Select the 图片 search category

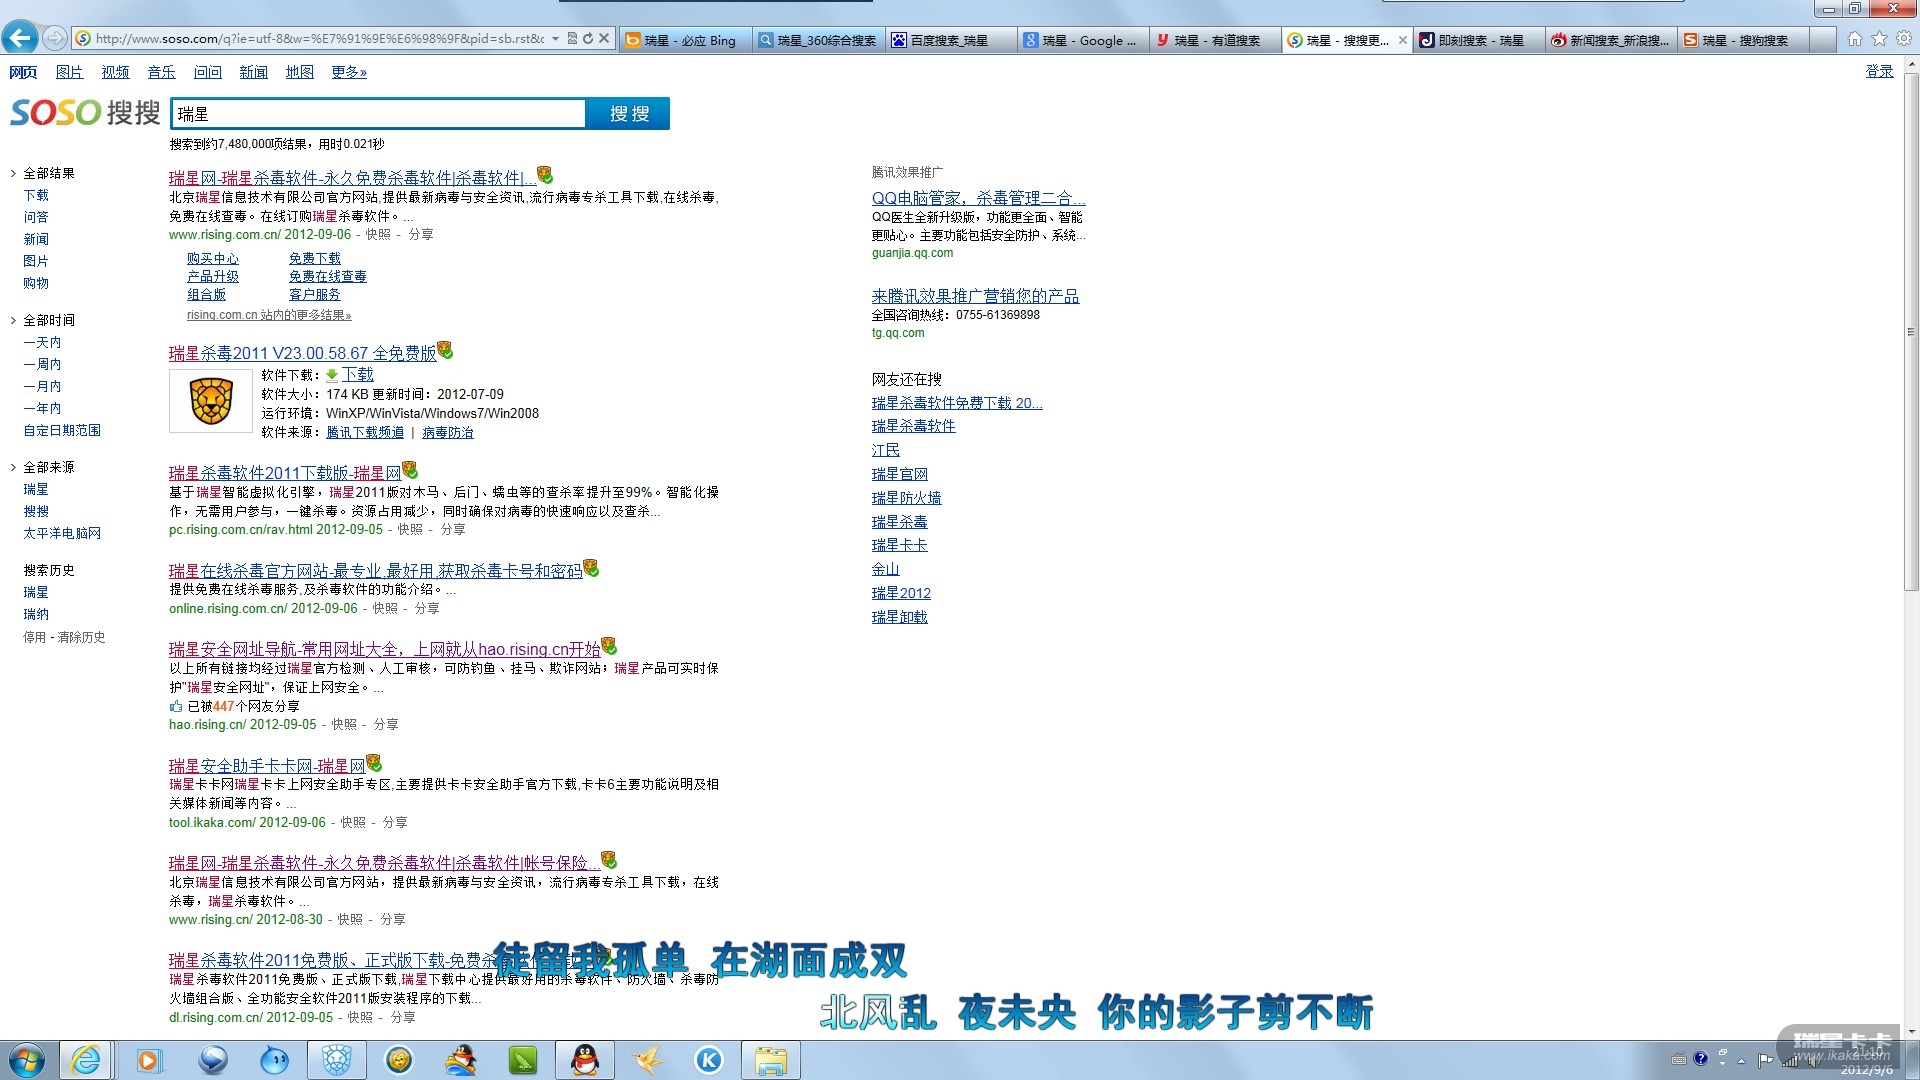(x=69, y=72)
